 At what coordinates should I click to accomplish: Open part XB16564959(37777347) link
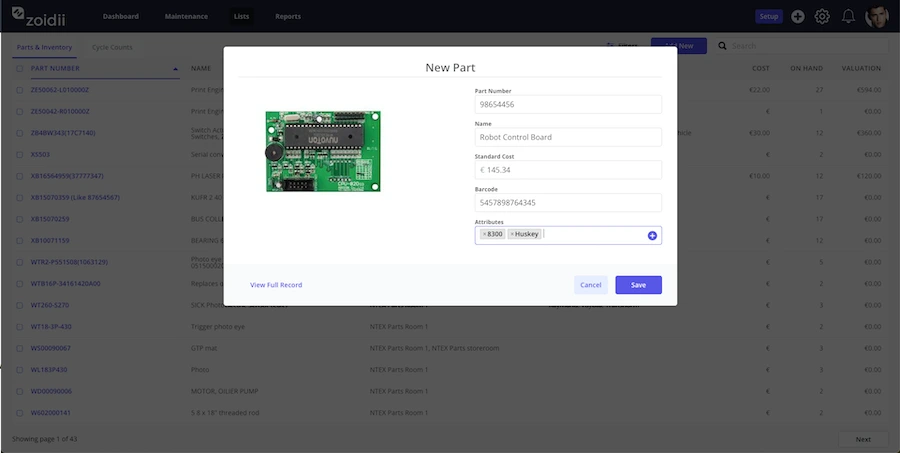tap(67, 176)
